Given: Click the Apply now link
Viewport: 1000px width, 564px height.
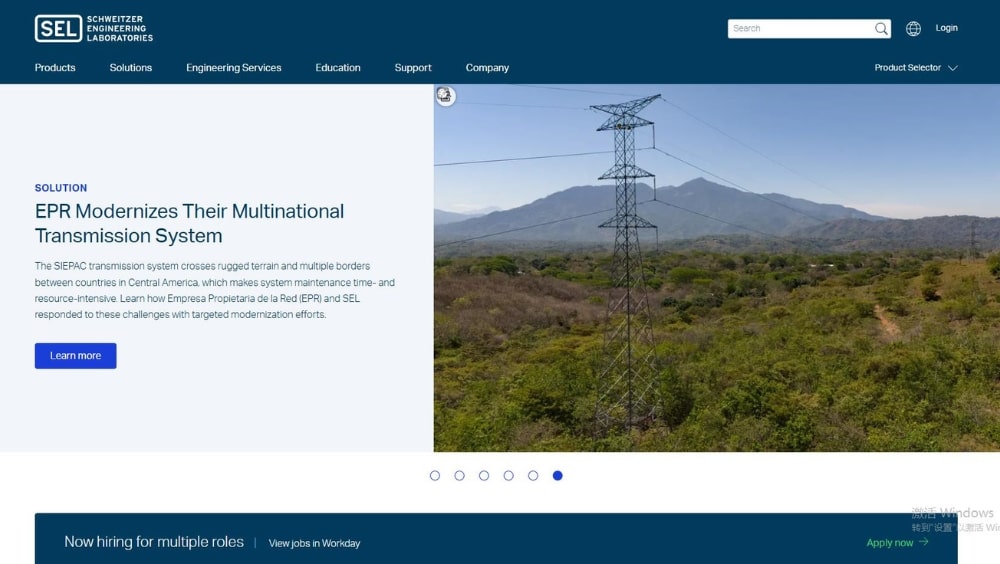Looking at the screenshot, I should pos(897,542).
